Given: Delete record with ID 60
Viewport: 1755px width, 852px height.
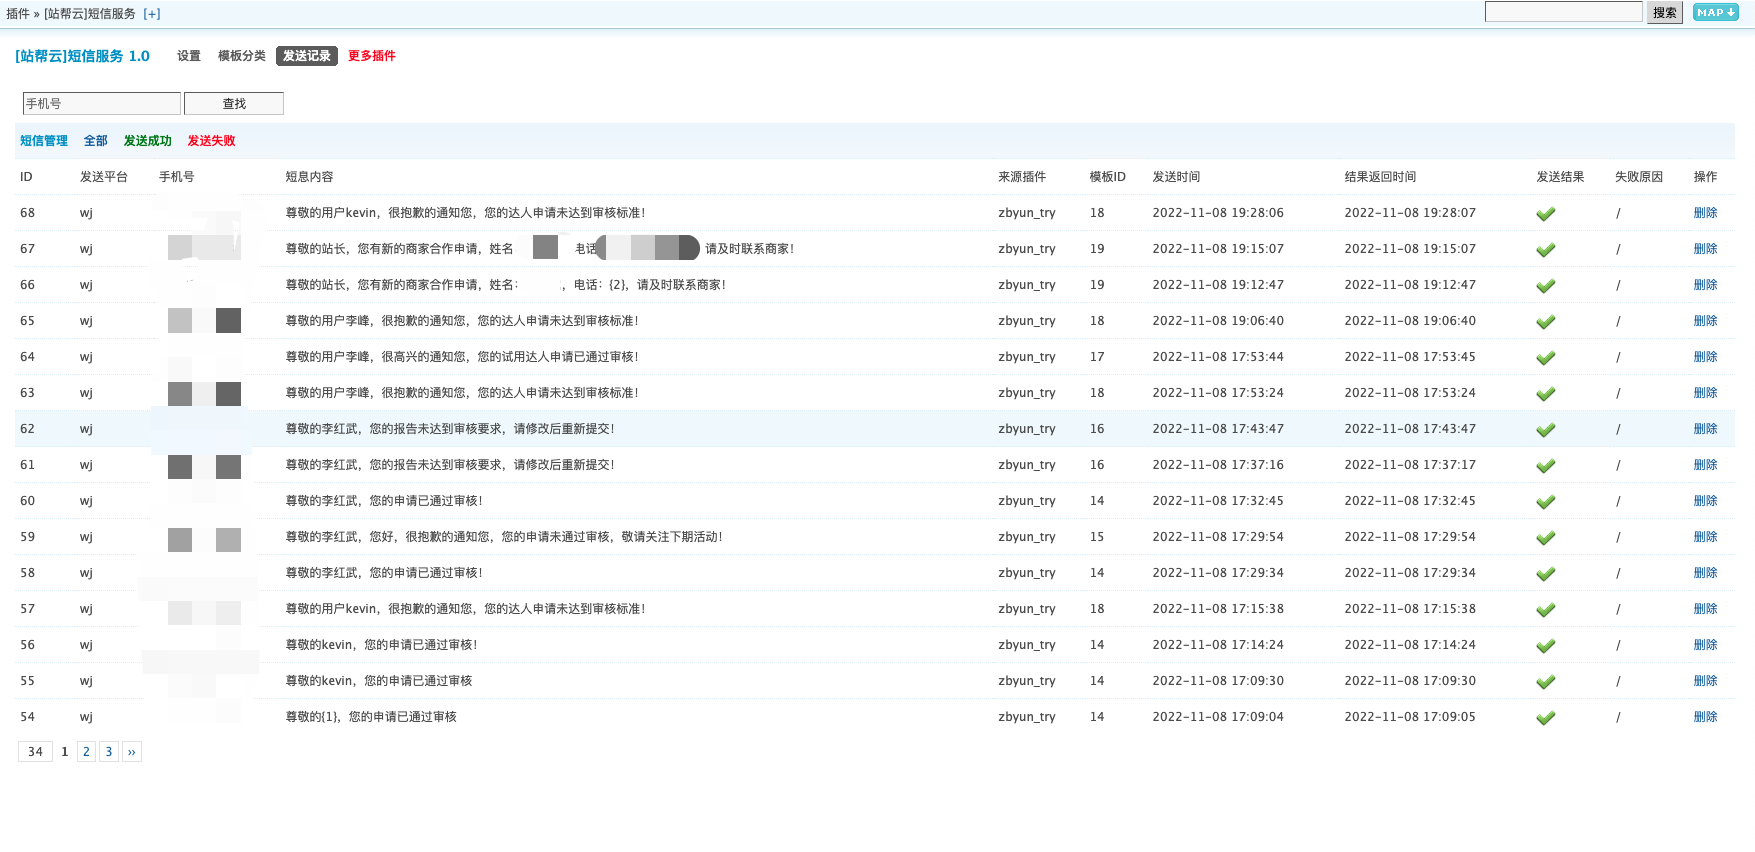Looking at the screenshot, I should 1705,501.
